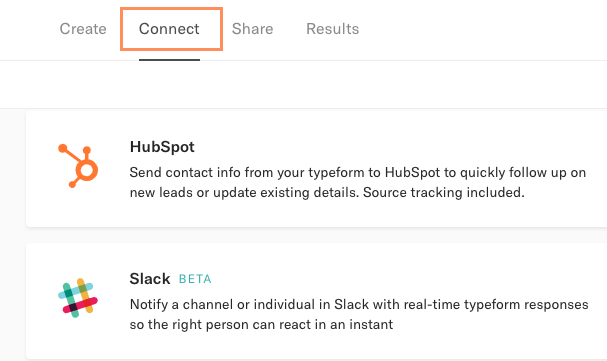607x361 pixels.
Task: Click the 'Source tracking included.' sentence
Action: [444, 192]
